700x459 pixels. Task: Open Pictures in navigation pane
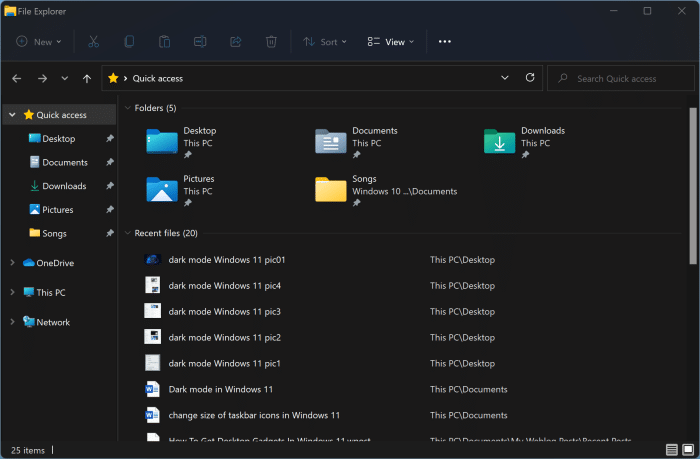(58, 209)
